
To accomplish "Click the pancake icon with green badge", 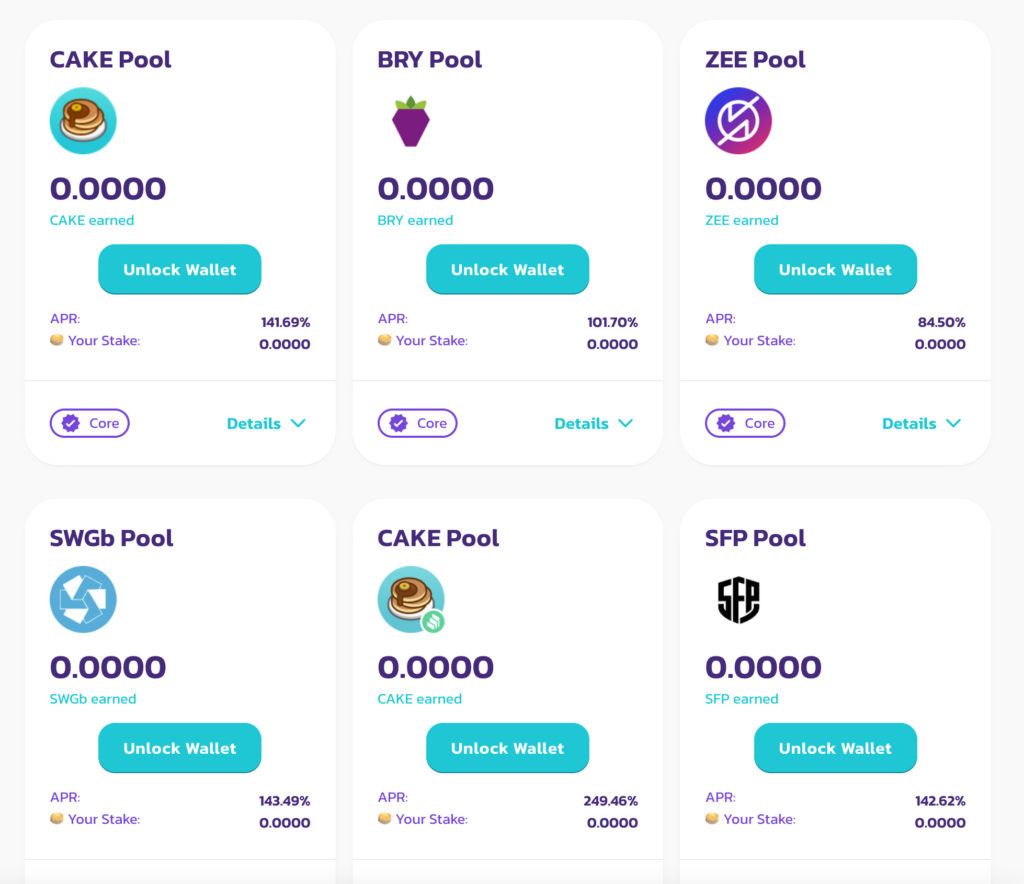I will click(x=411, y=599).
